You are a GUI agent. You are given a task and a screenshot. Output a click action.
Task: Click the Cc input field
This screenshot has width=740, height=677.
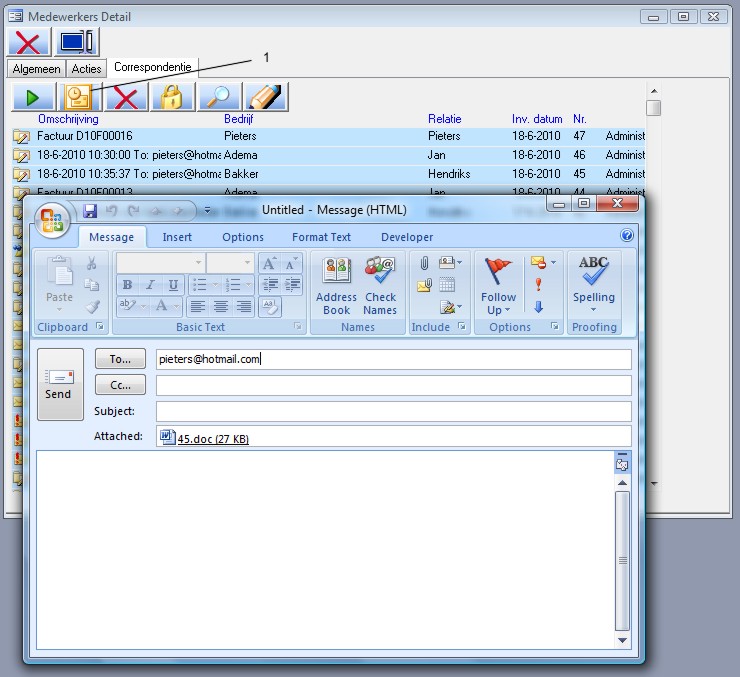(394, 385)
